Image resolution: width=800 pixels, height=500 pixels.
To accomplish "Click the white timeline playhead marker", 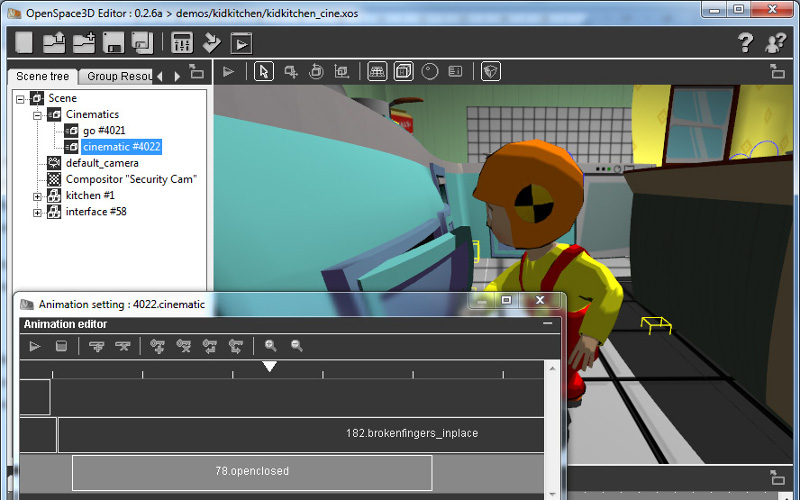I will (269, 367).
